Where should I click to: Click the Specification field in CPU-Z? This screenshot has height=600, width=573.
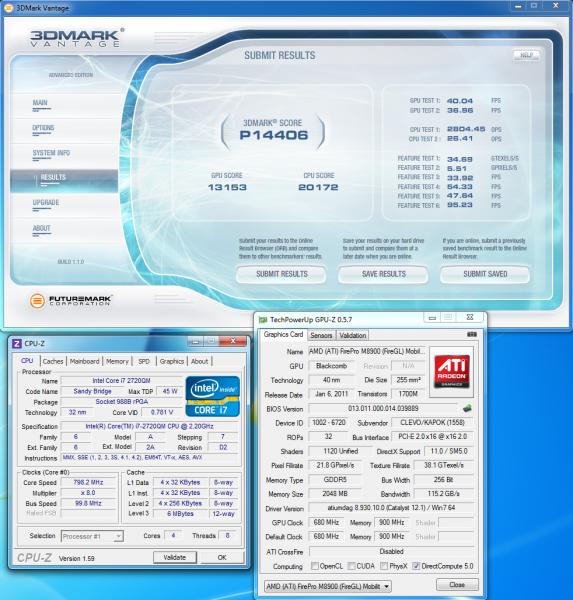[149, 426]
